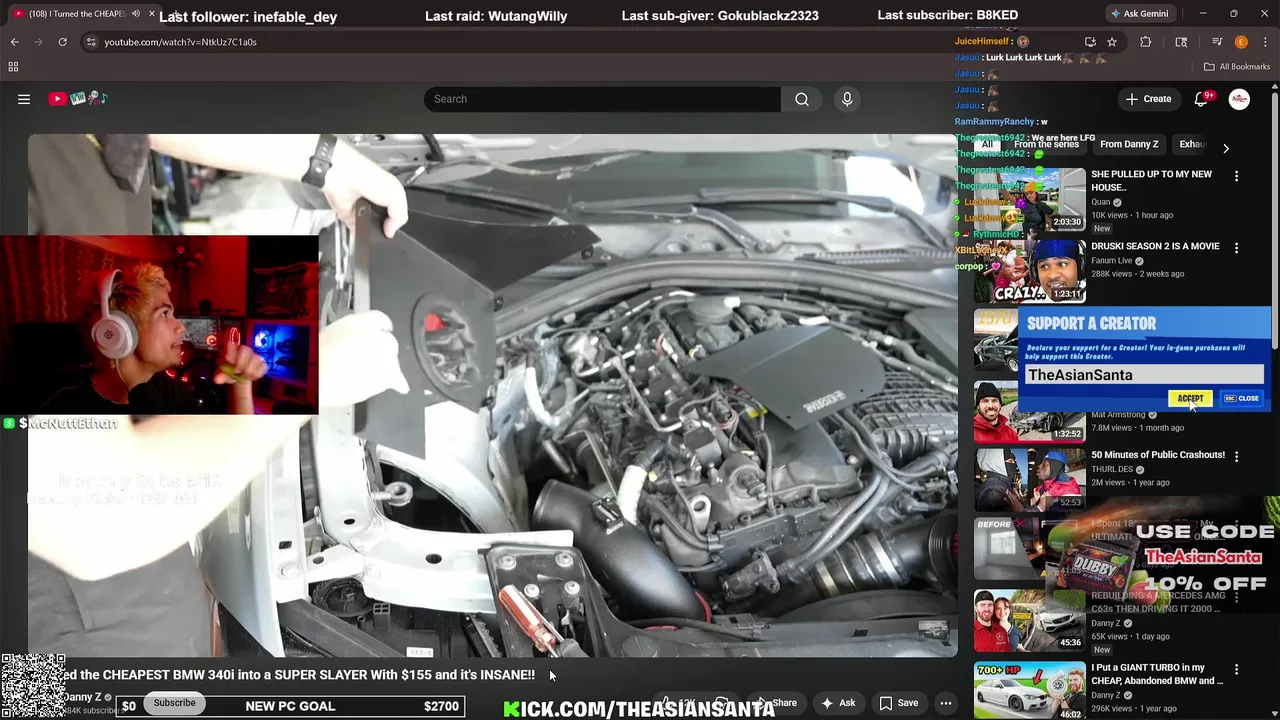Select the partially visible 'Exhau...' filter chip
The image size is (1280, 720).
tap(1191, 144)
